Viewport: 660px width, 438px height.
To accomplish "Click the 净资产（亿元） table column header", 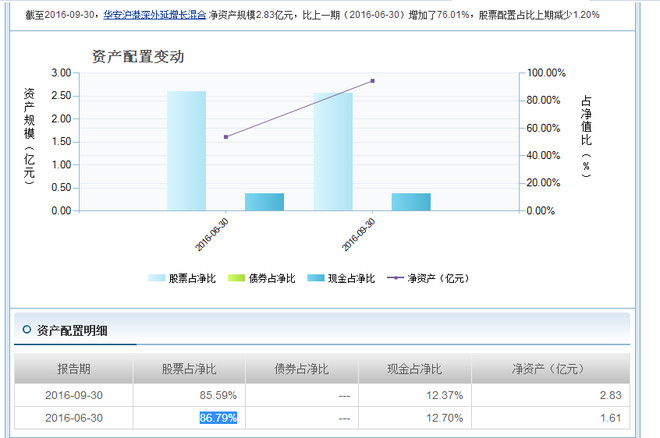I will tap(550, 369).
